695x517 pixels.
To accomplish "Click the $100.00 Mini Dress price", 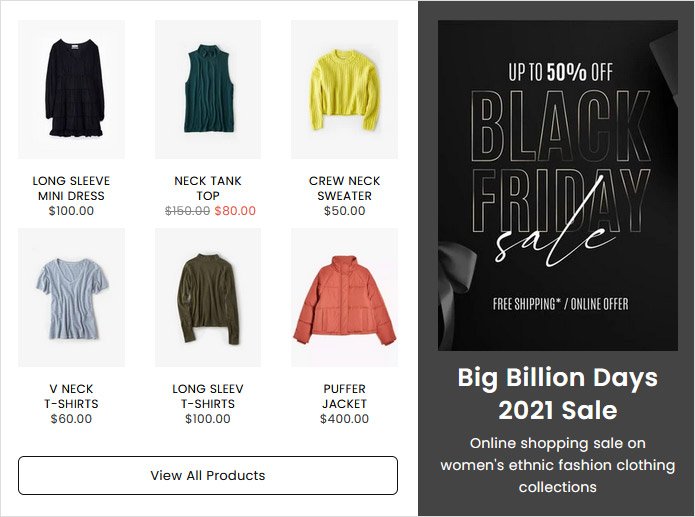I will point(71,211).
